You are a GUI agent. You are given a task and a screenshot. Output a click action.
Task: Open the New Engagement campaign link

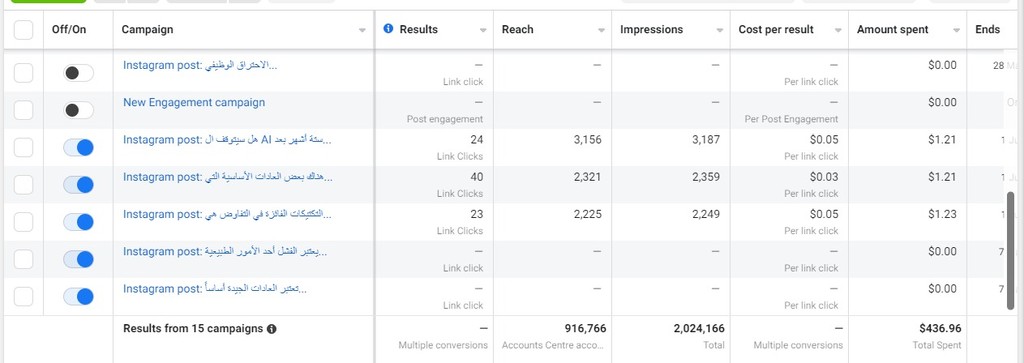[x=194, y=103]
